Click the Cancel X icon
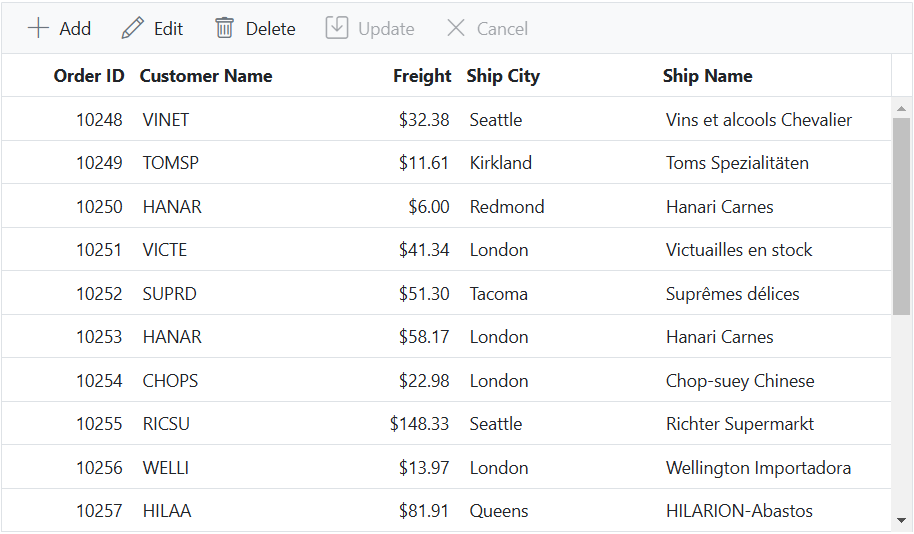The width and height of the screenshot is (914, 534). [x=456, y=28]
